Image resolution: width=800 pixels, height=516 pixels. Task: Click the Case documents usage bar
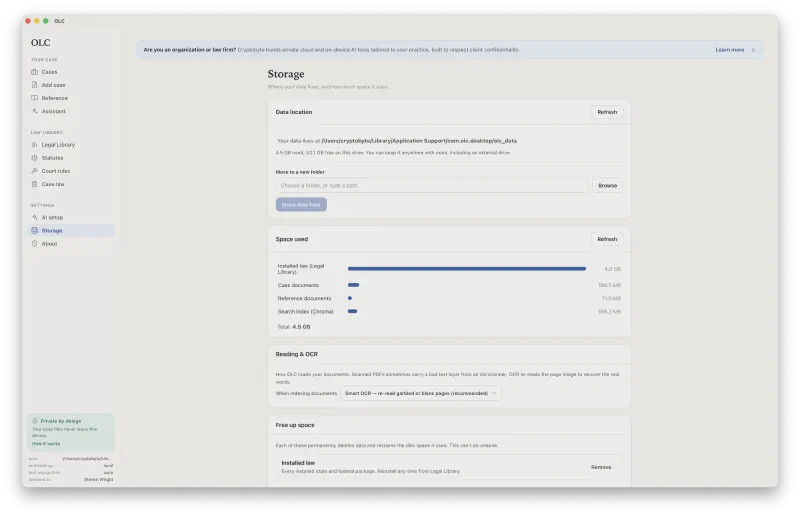click(354, 285)
